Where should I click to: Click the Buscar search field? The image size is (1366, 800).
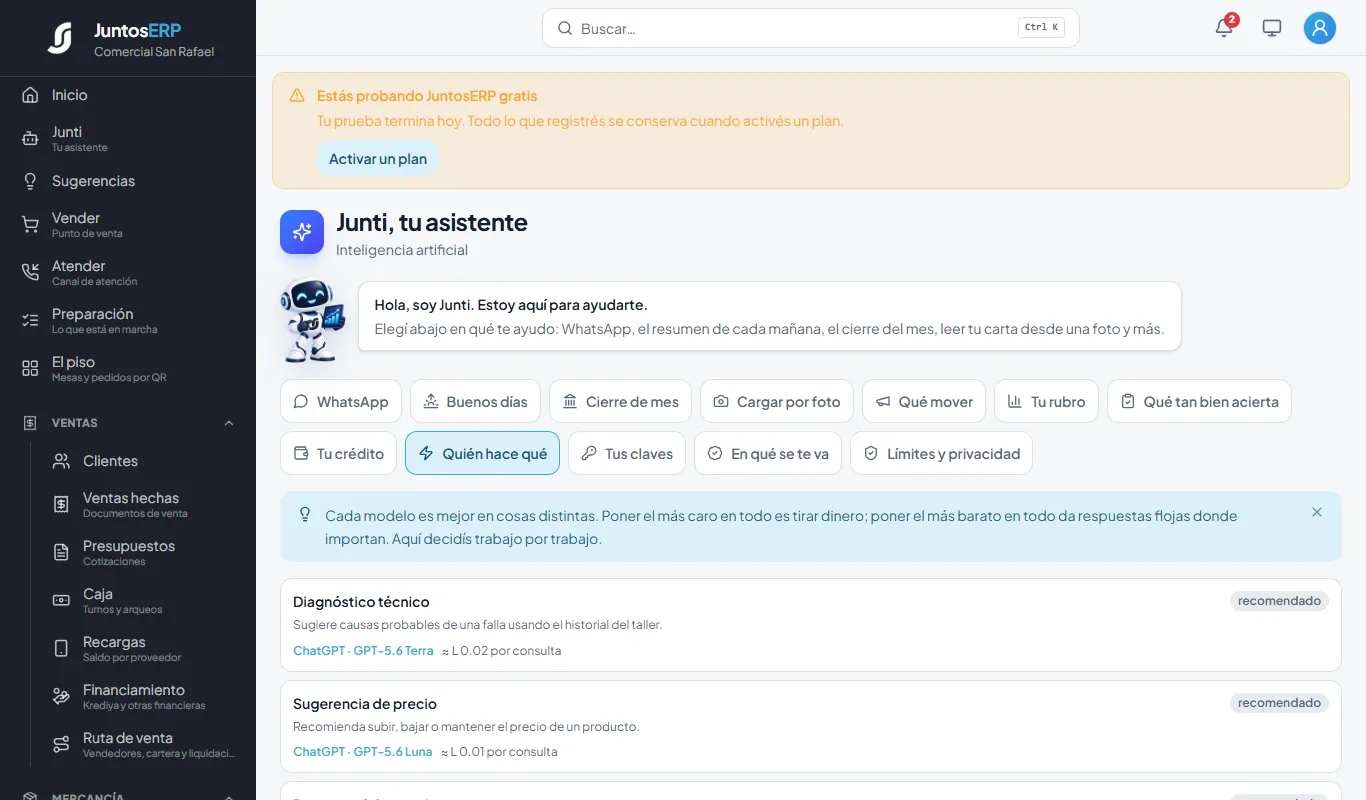pyautogui.click(x=811, y=28)
